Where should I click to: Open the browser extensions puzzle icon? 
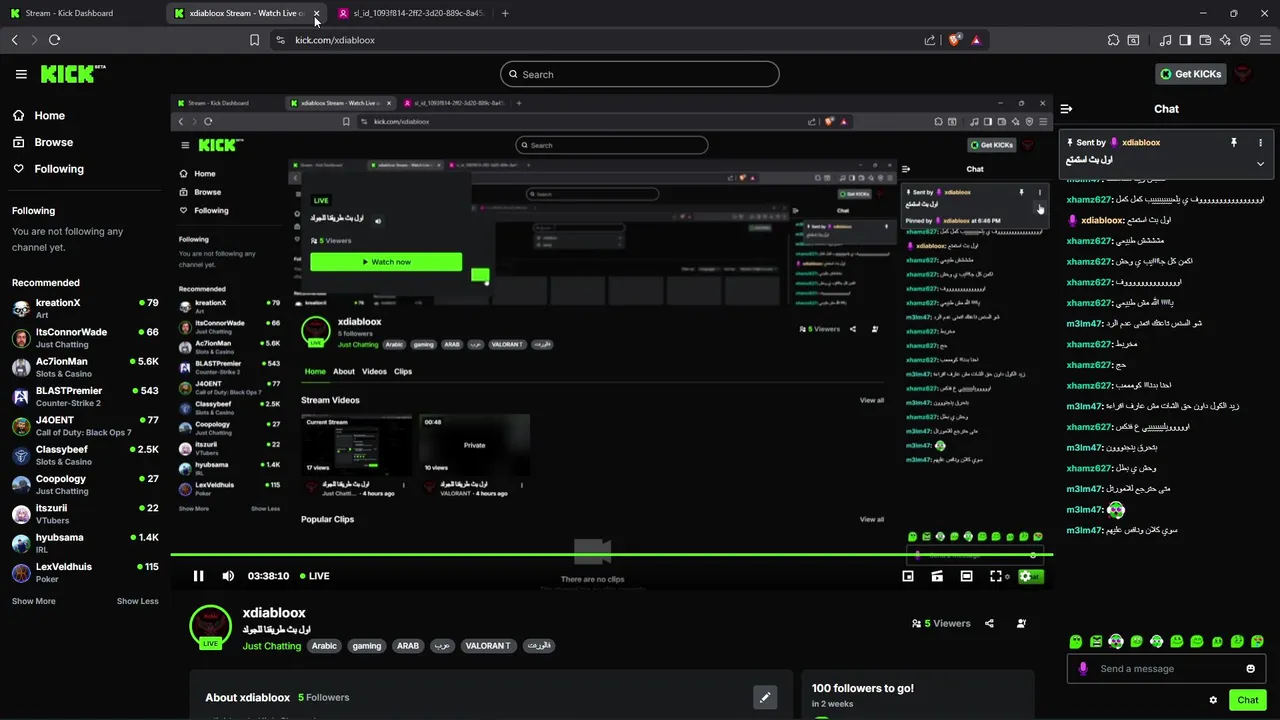pos(1113,40)
